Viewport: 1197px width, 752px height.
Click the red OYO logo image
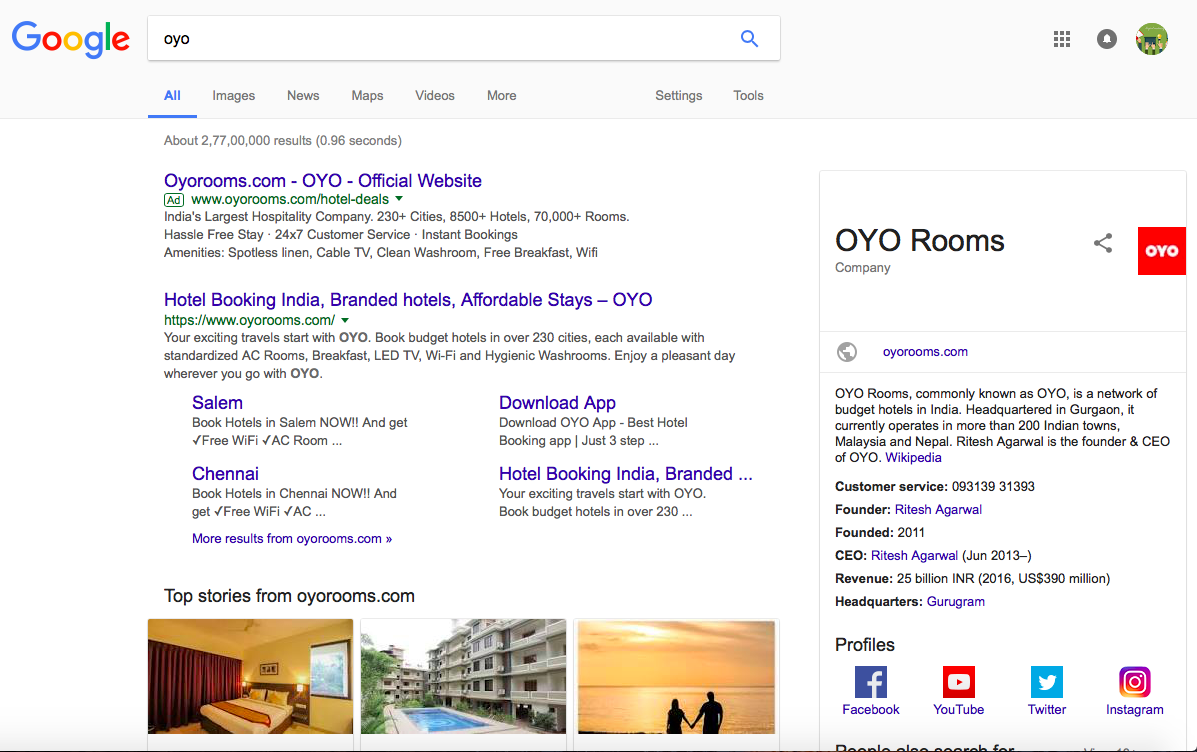[1161, 250]
